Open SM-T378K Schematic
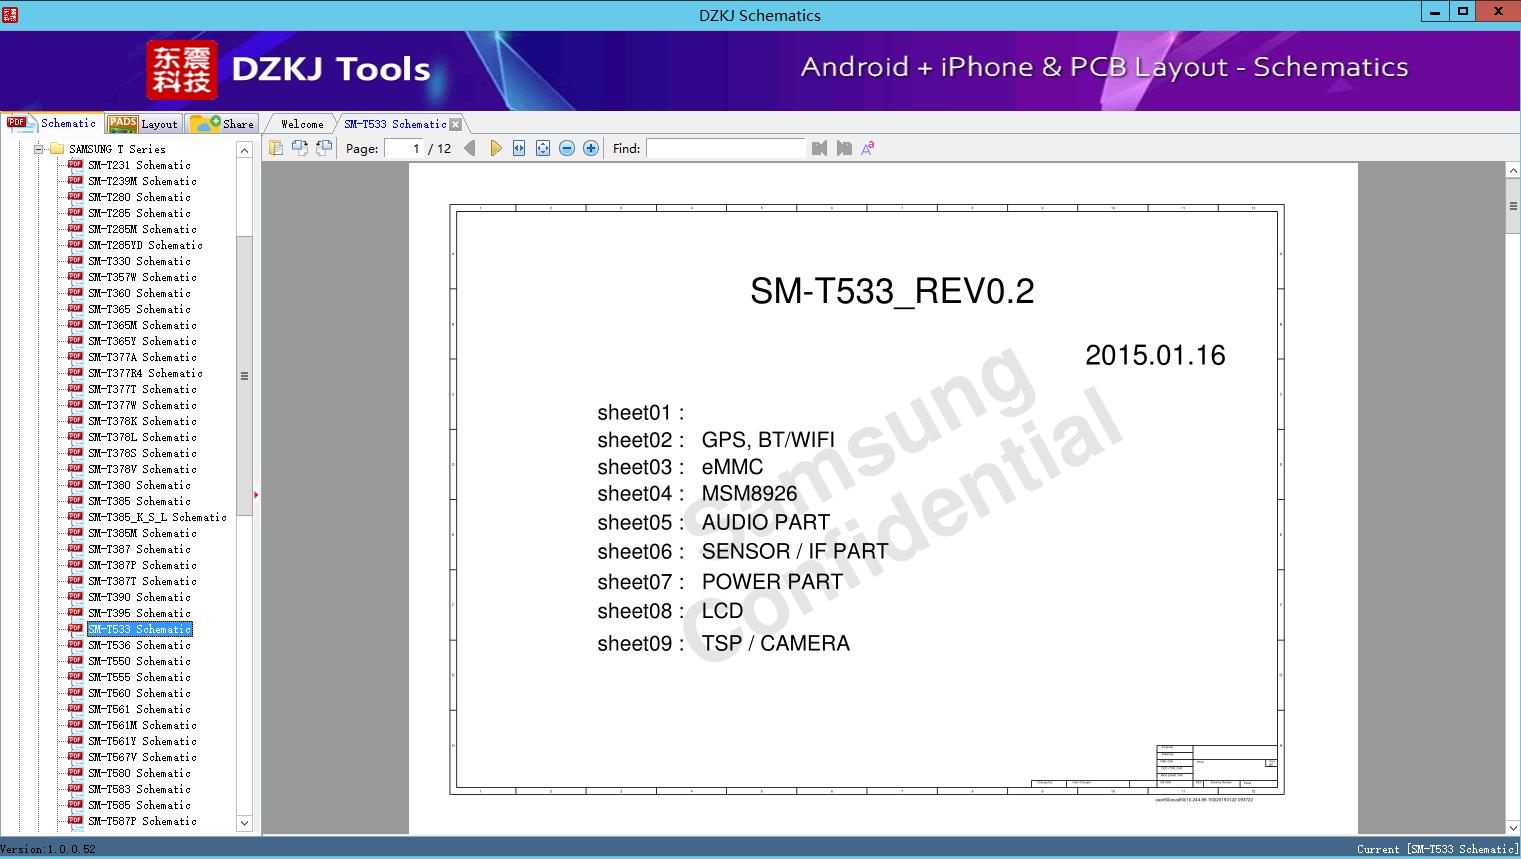The height and width of the screenshot is (859, 1521). 142,421
